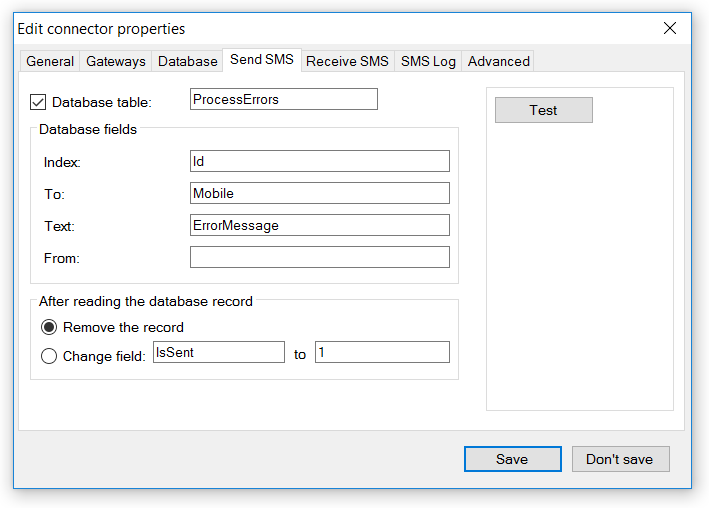The height and width of the screenshot is (508, 709).
Task: Select the Send SMS tab
Action: (262, 60)
